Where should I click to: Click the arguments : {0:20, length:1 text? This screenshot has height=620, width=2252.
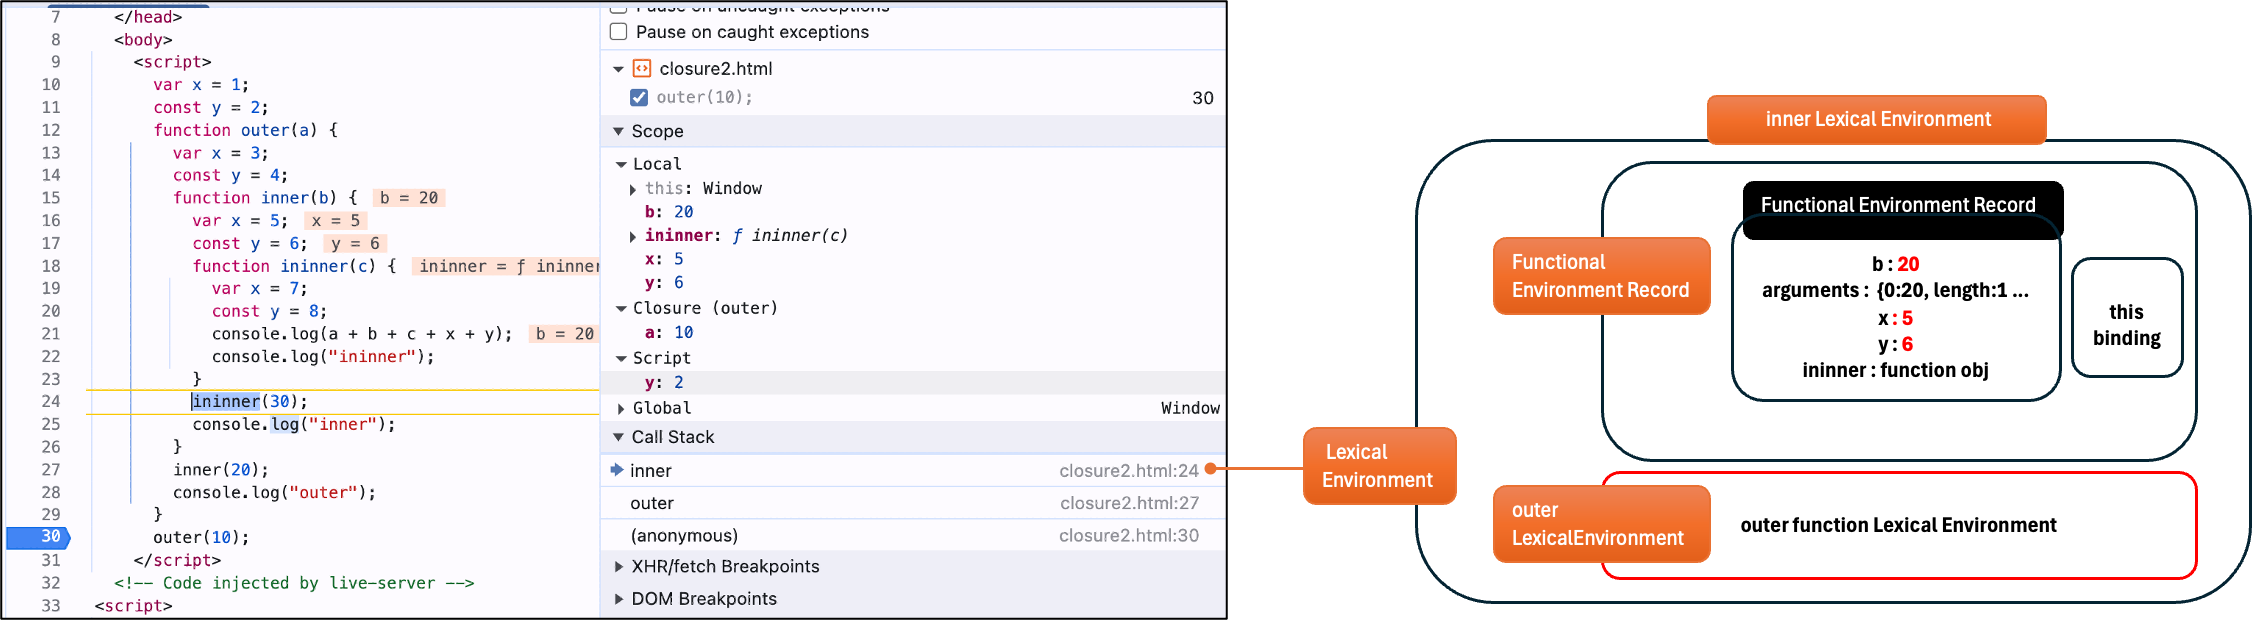(x=1895, y=291)
